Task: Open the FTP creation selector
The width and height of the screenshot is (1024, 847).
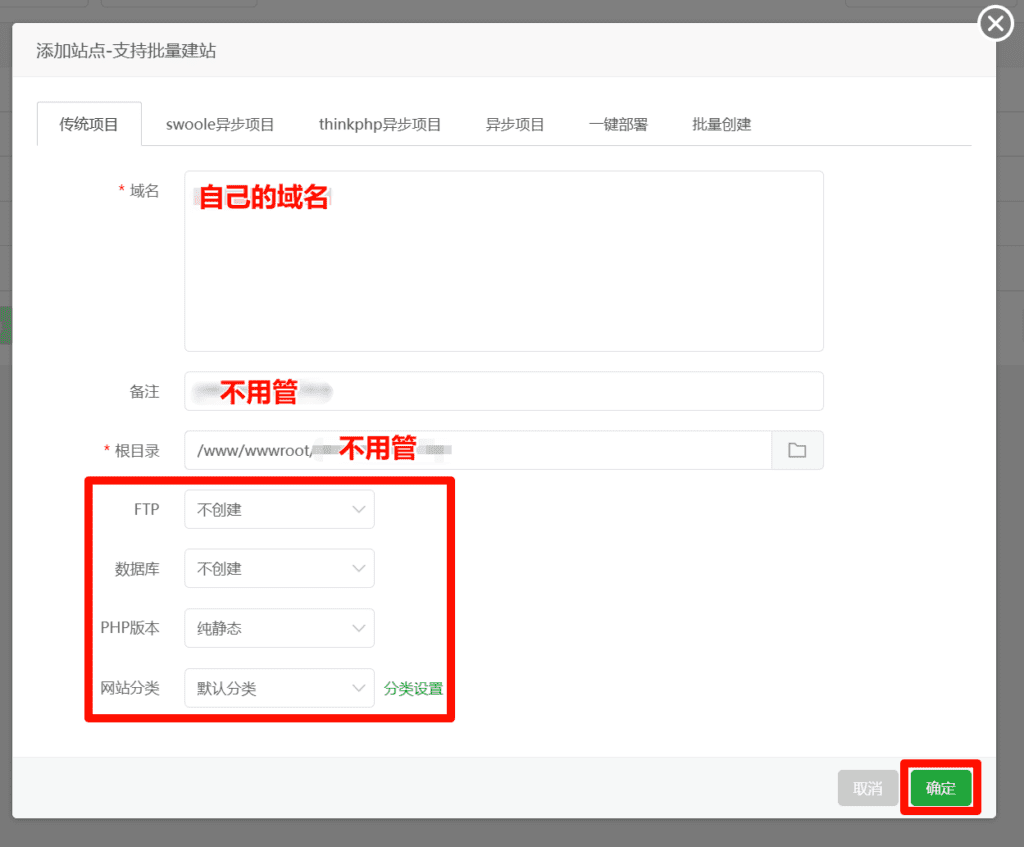Action: (279, 509)
